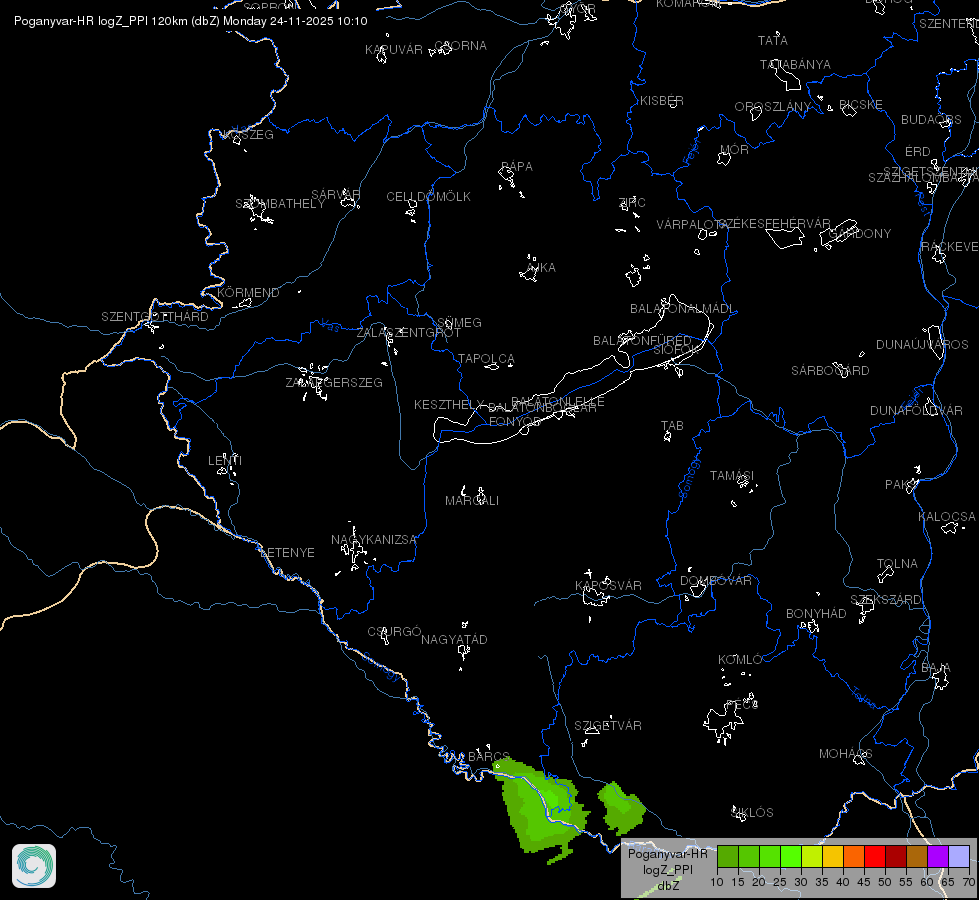Click the ZIRC town label
Viewport: 979px width, 900px height.
pos(632,203)
